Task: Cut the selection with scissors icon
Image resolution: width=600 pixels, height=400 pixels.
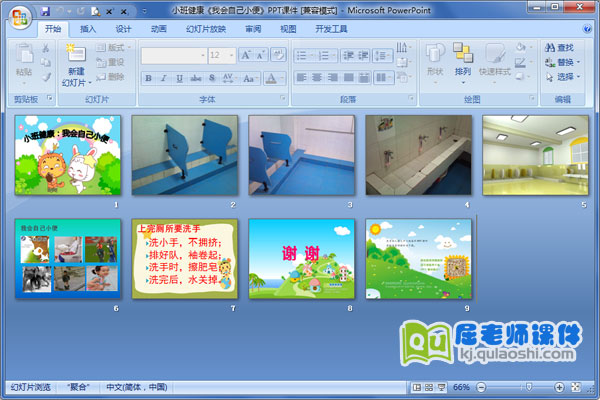Action: [46, 48]
